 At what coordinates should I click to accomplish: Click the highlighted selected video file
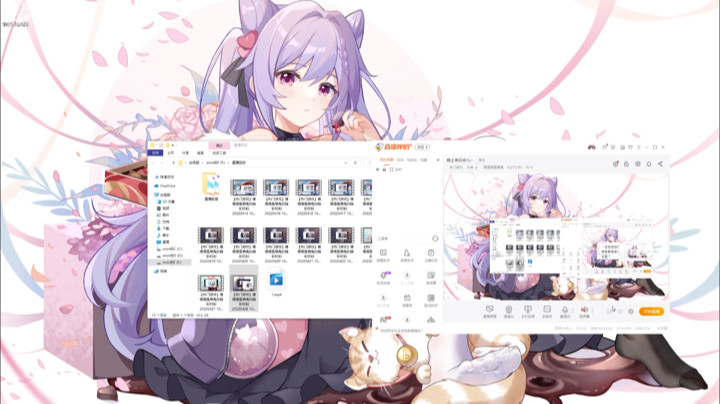coord(243,289)
